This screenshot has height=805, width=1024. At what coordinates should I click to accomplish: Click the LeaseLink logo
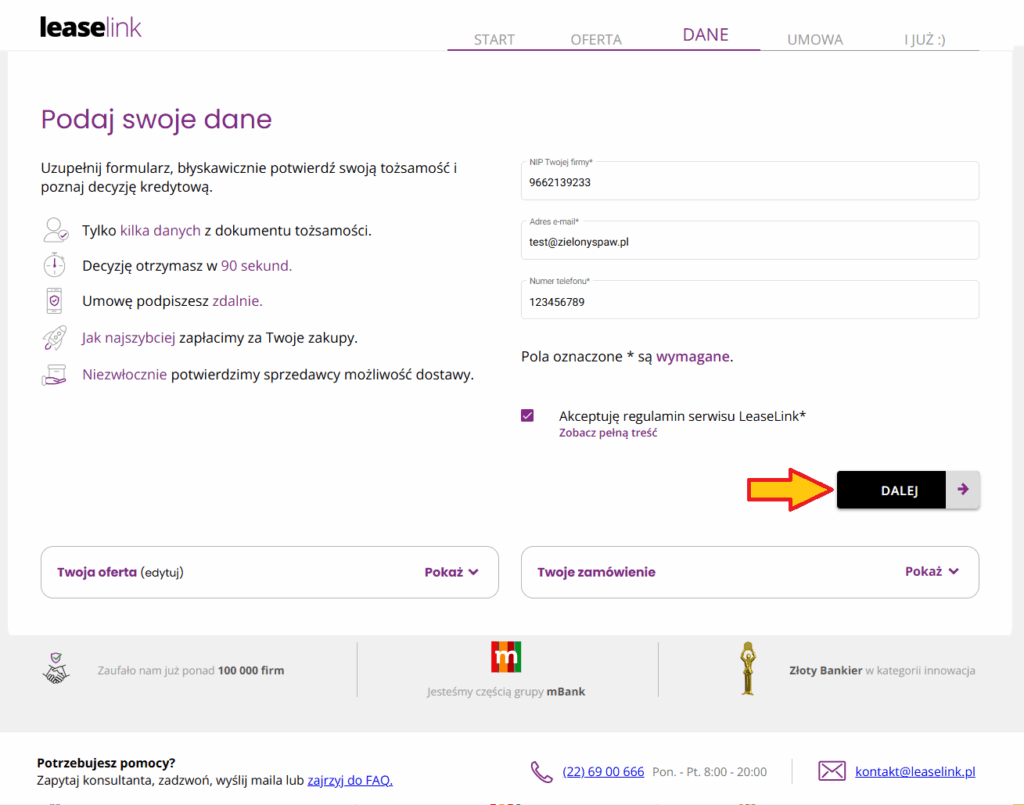(91, 27)
